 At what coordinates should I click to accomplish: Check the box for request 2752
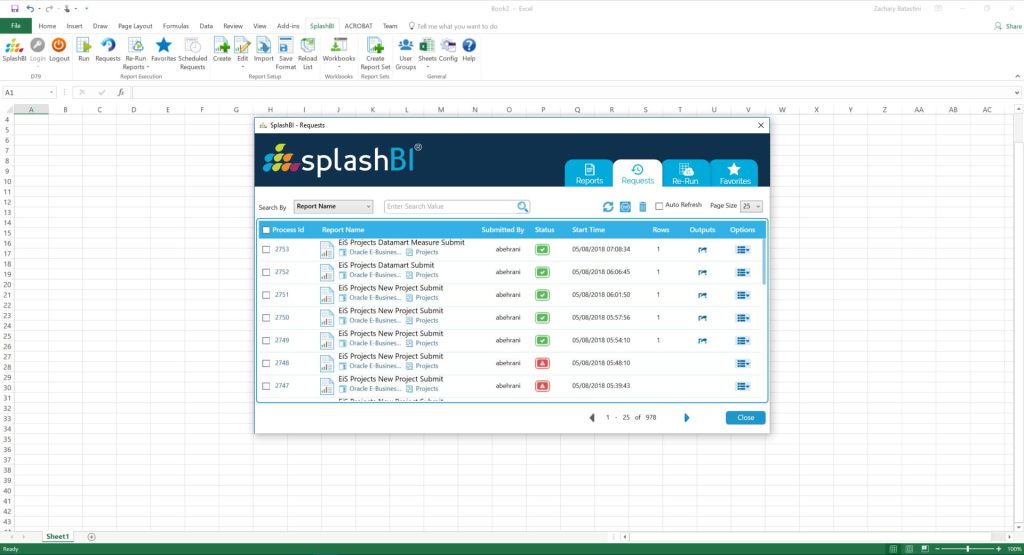[x=266, y=272]
